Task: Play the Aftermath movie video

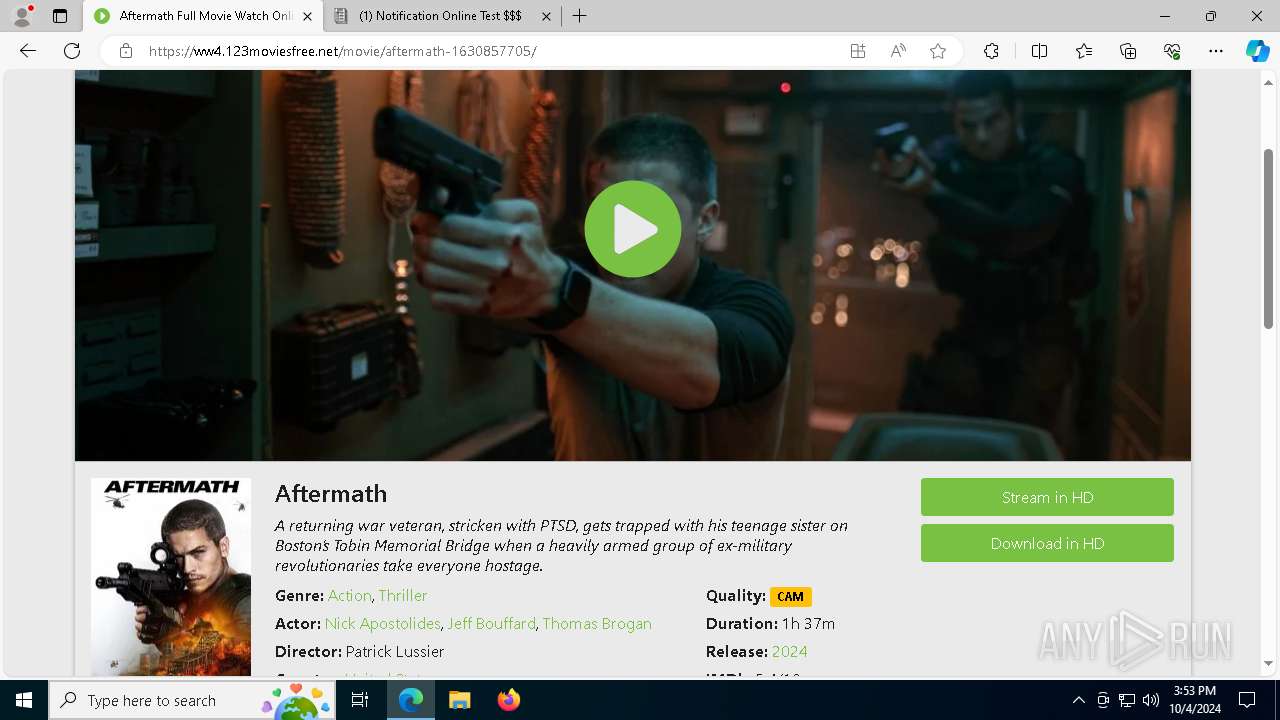Action: (633, 229)
